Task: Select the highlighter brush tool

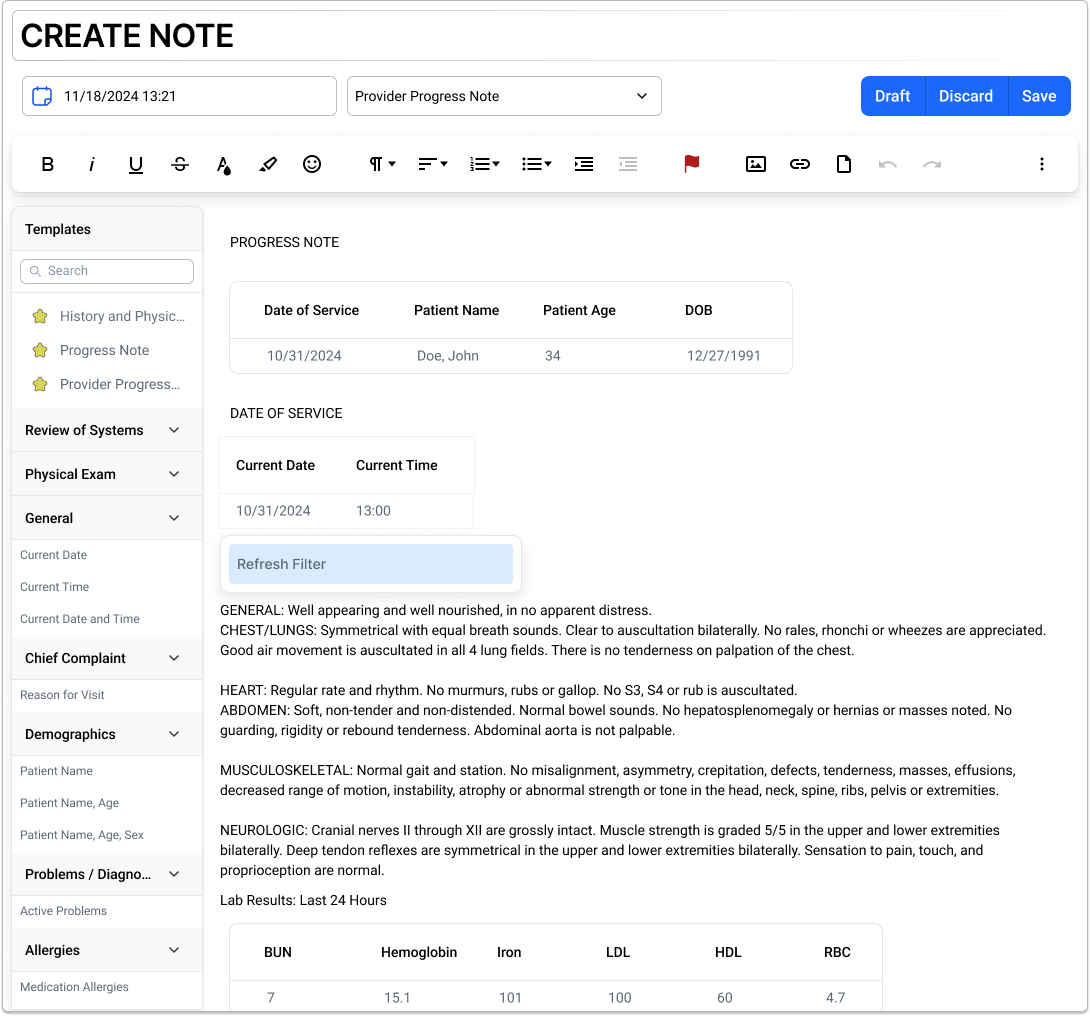Action: pos(268,164)
